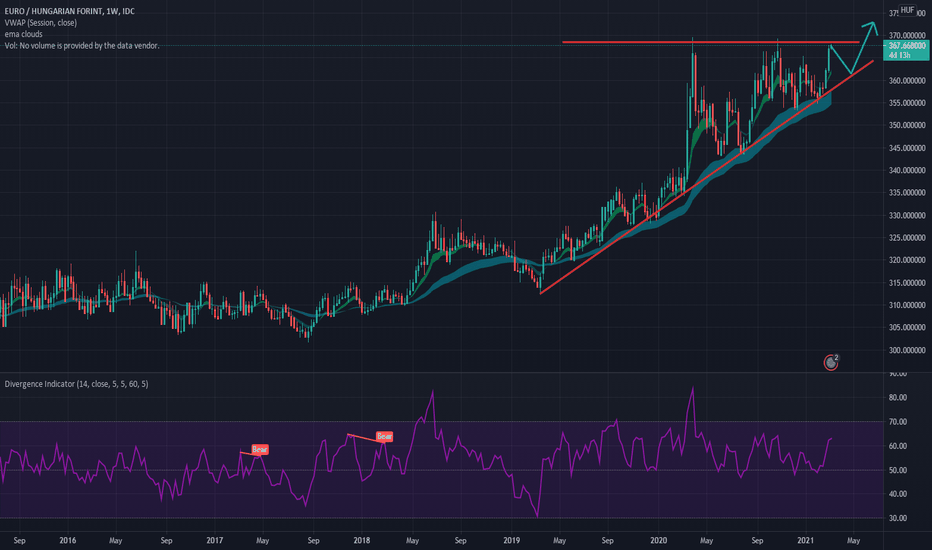Click the 310.000000 price axis label
Image resolution: width=932 pixels, height=550 pixels.
[x=907, y=305]
